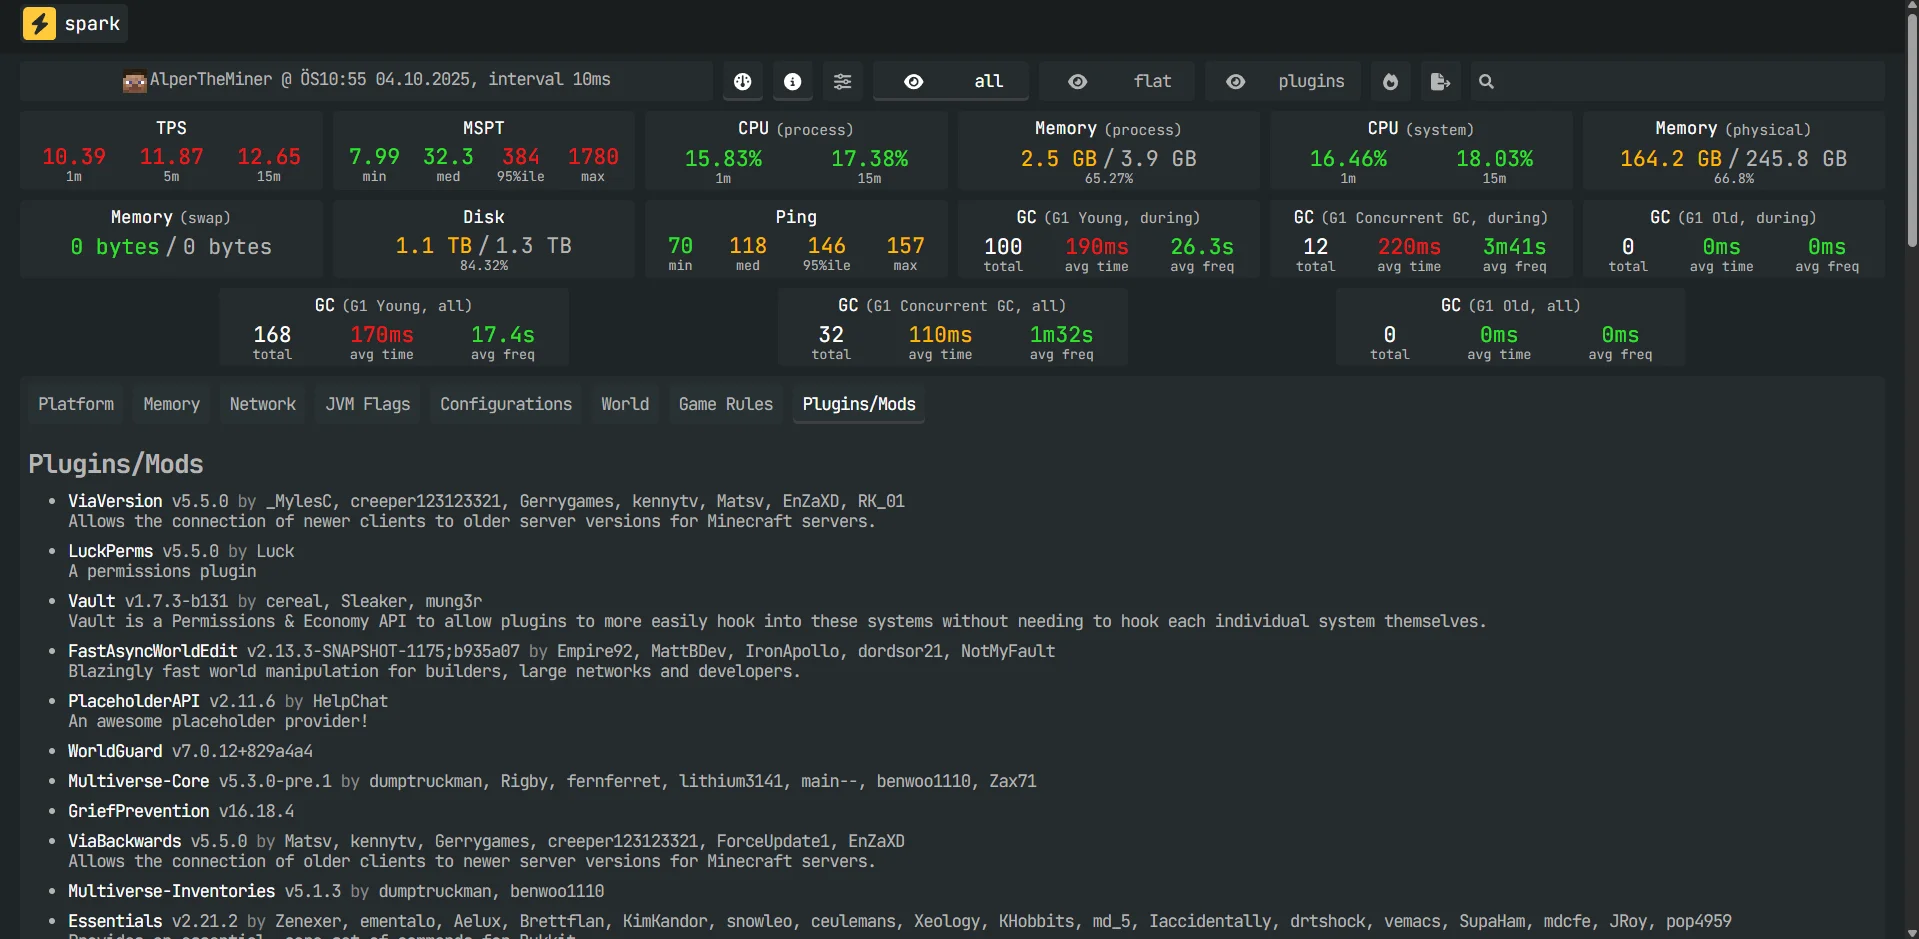Image resolution: width=1919 pixels, height=939 pixels.
Task: Toggle the widgets gauge icon
Action: [743, 82]
